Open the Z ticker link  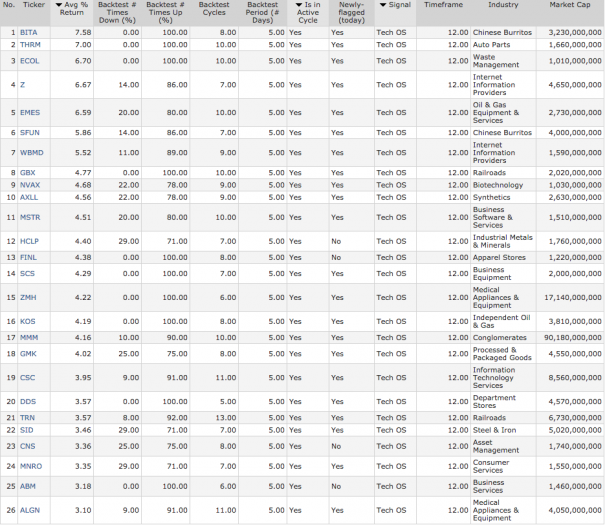point(22,85)
